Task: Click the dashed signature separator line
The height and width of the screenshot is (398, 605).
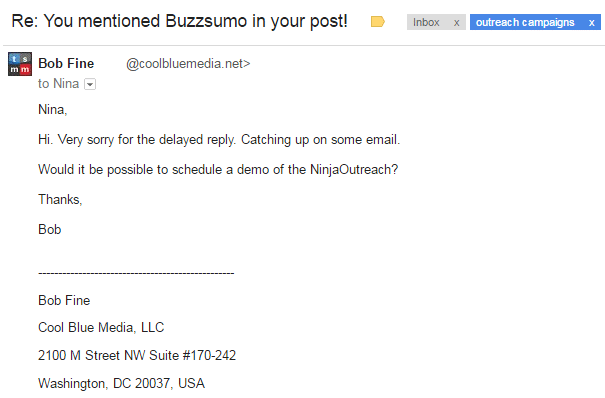Action: [x=136, y=273]
